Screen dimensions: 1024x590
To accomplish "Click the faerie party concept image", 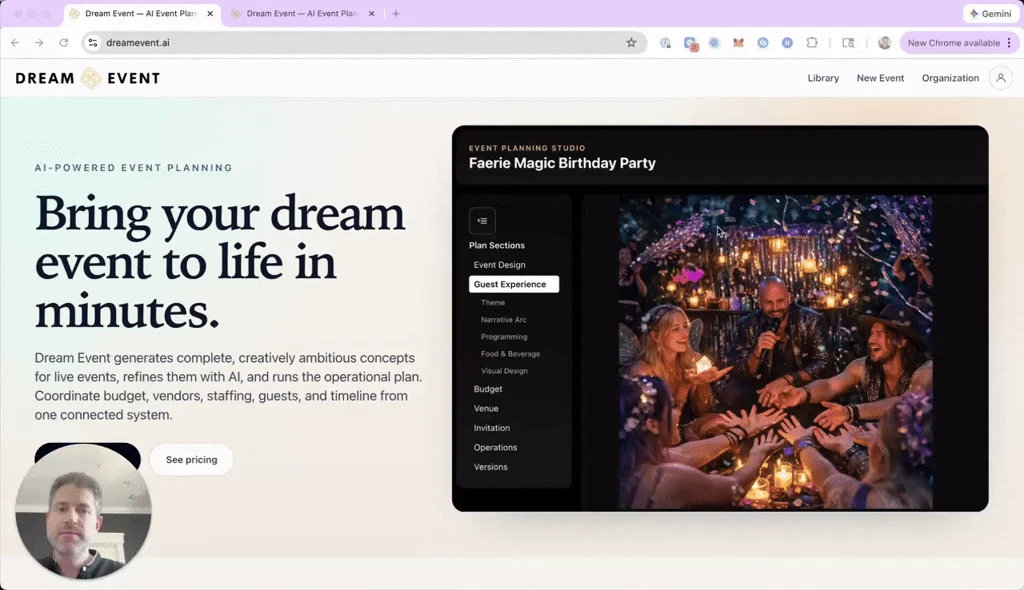I will pos(776,352).
